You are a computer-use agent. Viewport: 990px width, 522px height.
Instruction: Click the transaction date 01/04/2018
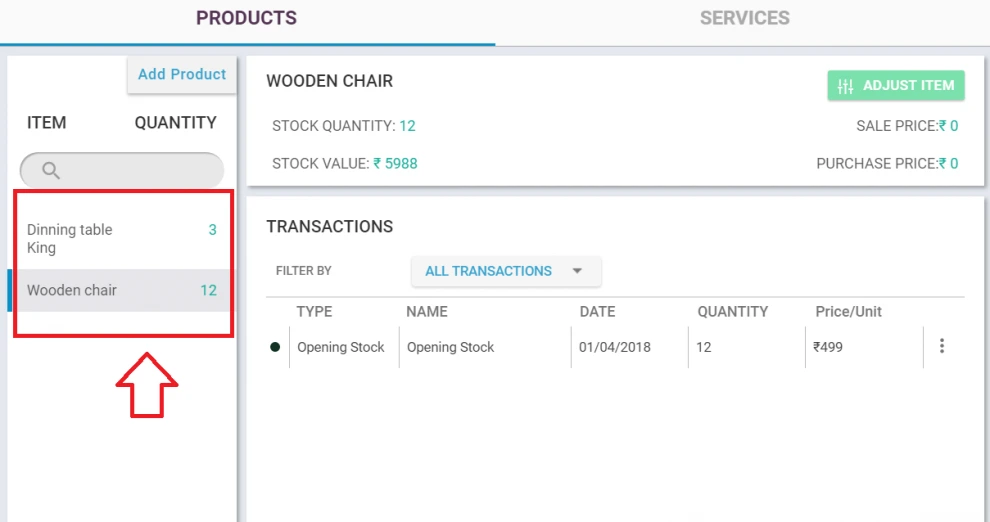pos(614,347)
